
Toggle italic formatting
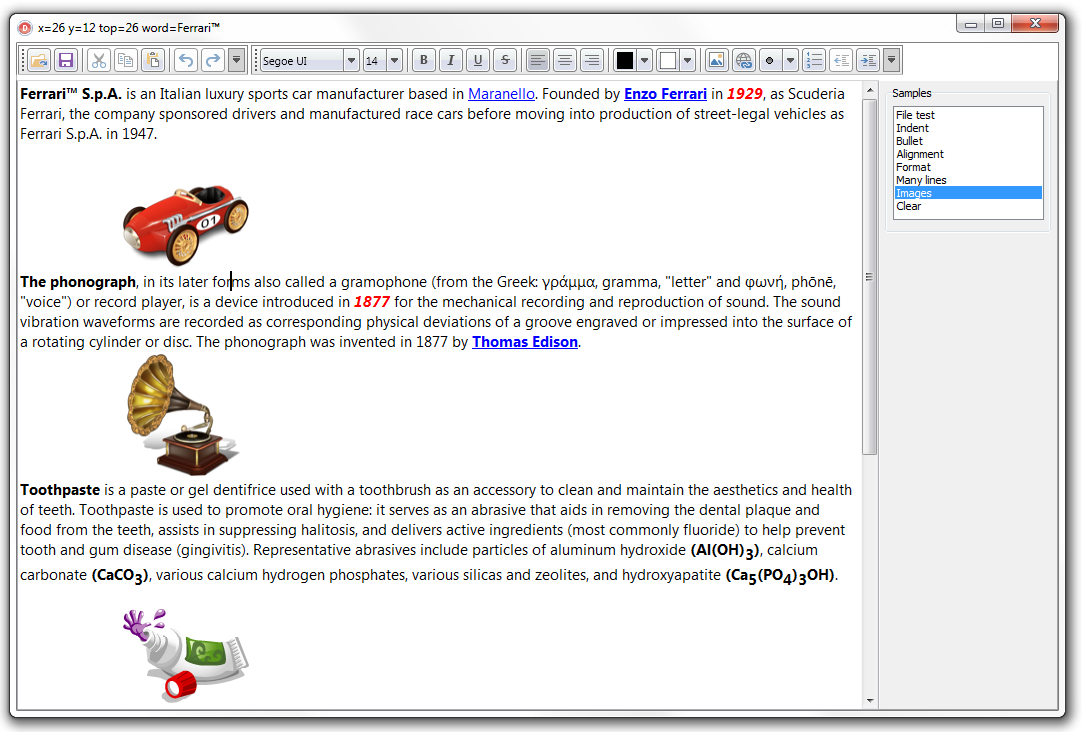point(451,61)
